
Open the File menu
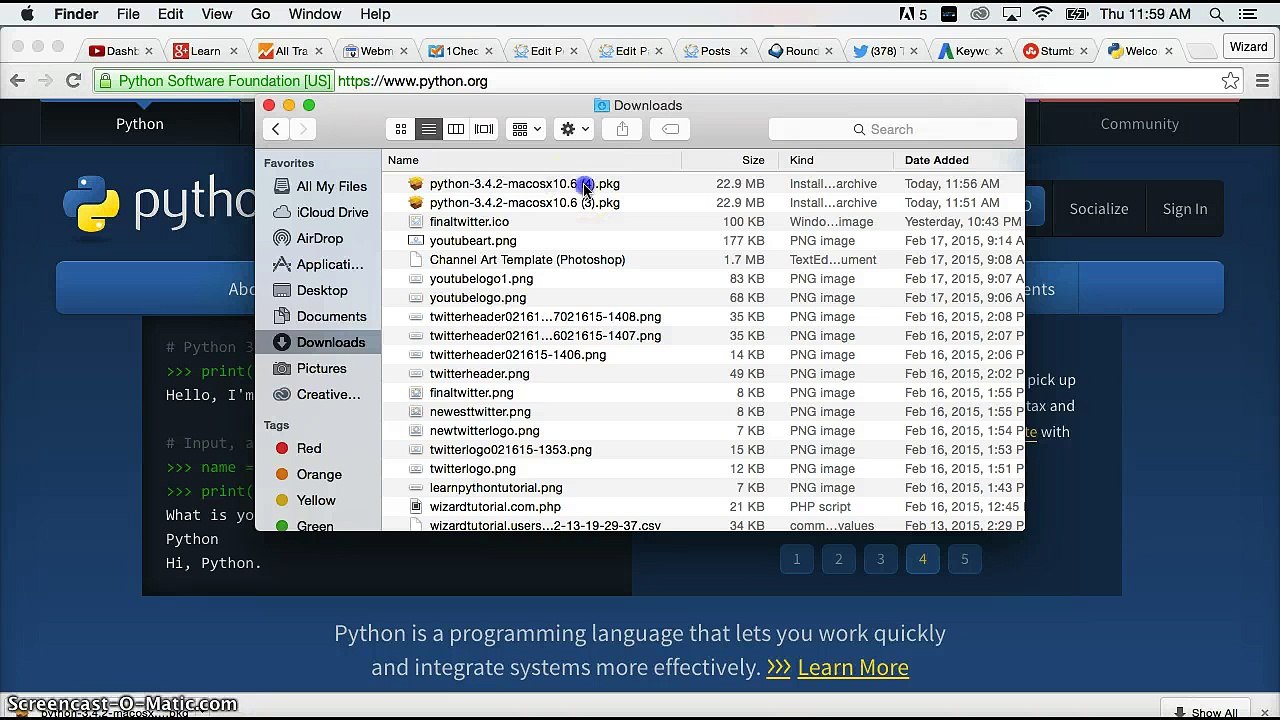128,14
